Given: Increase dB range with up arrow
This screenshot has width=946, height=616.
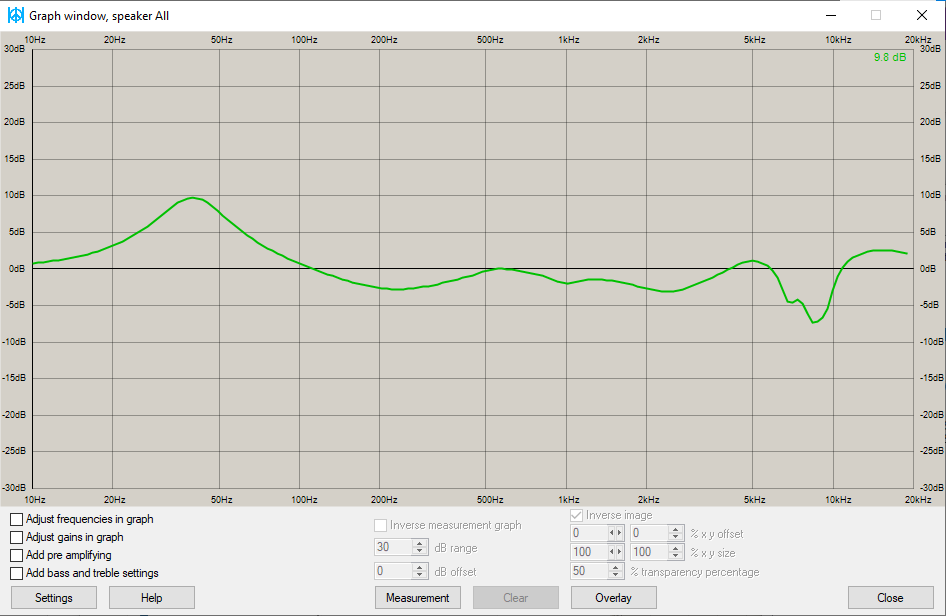Looking at the screenshot, I should click(420, 544).
